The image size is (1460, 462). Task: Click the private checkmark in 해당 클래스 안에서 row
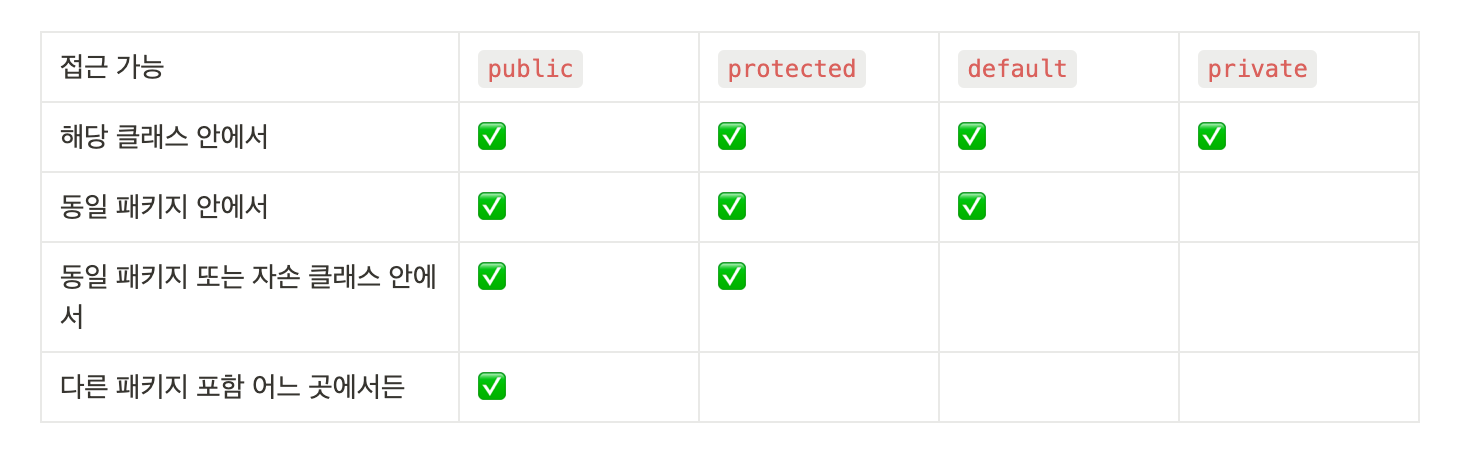coord(1212,136)
